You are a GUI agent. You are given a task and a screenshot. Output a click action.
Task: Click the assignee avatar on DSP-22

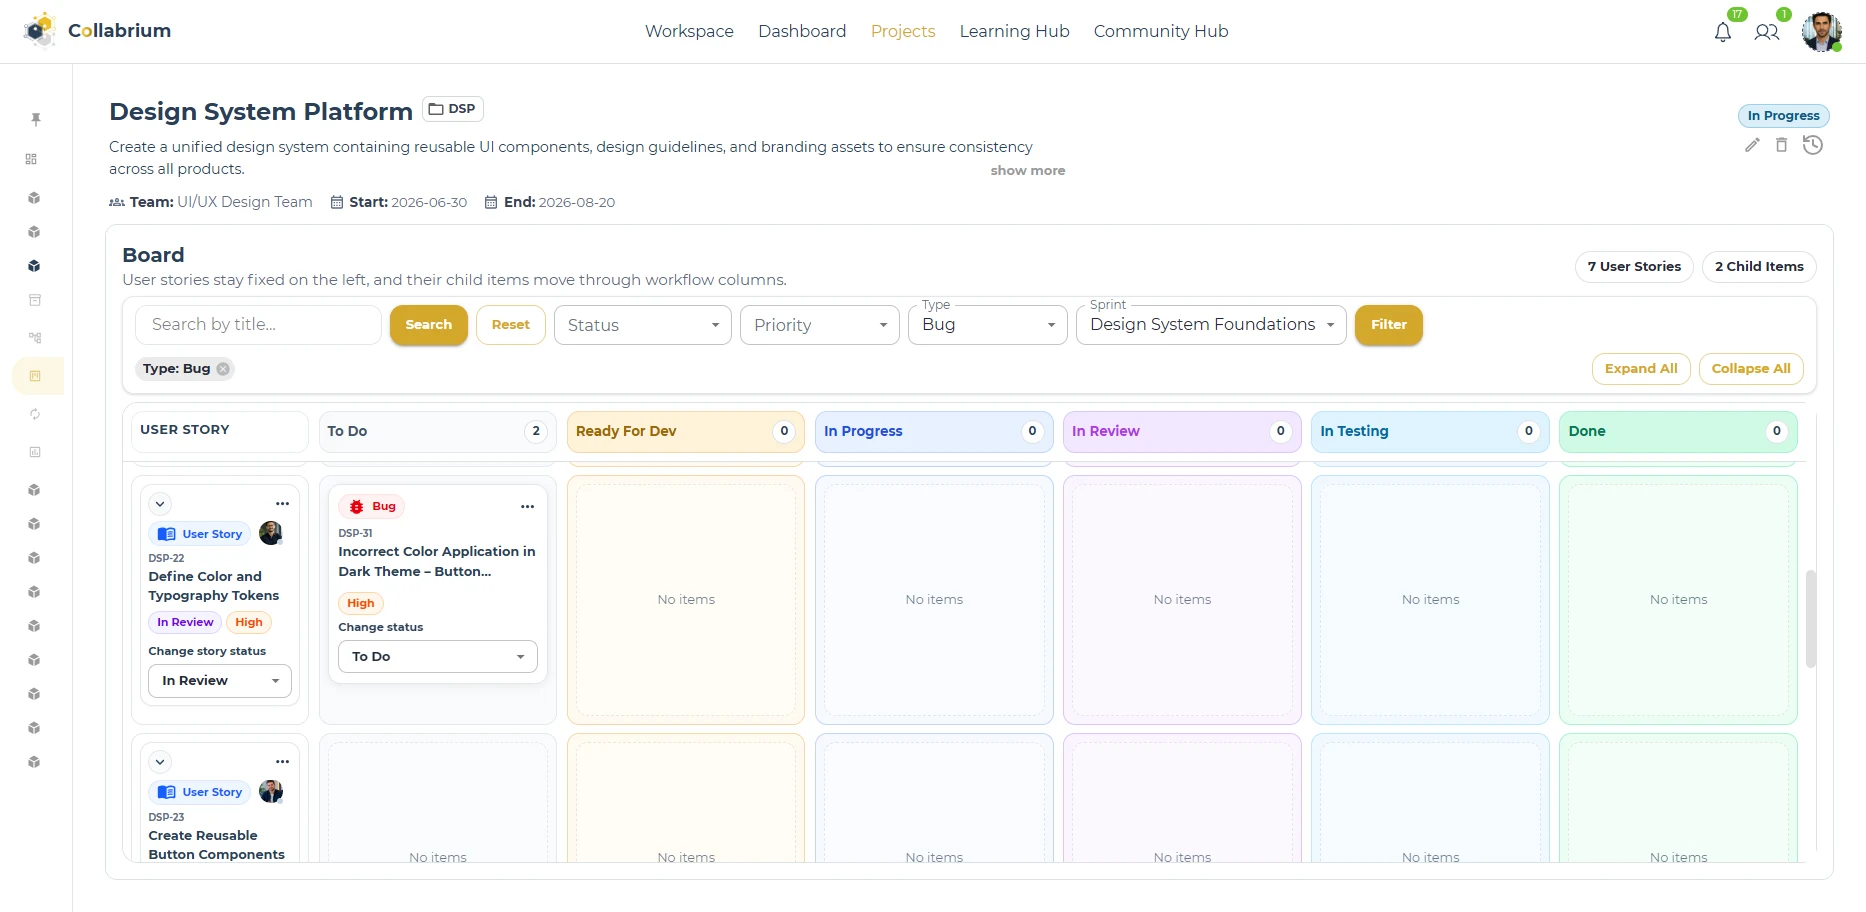pyautogui.click(x=271, y=533)
